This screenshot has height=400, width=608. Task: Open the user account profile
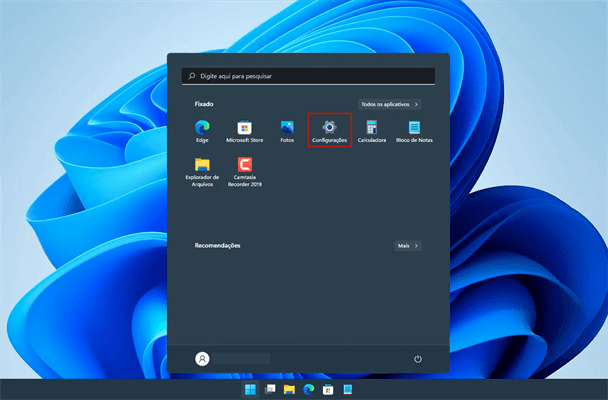[203, 359]
